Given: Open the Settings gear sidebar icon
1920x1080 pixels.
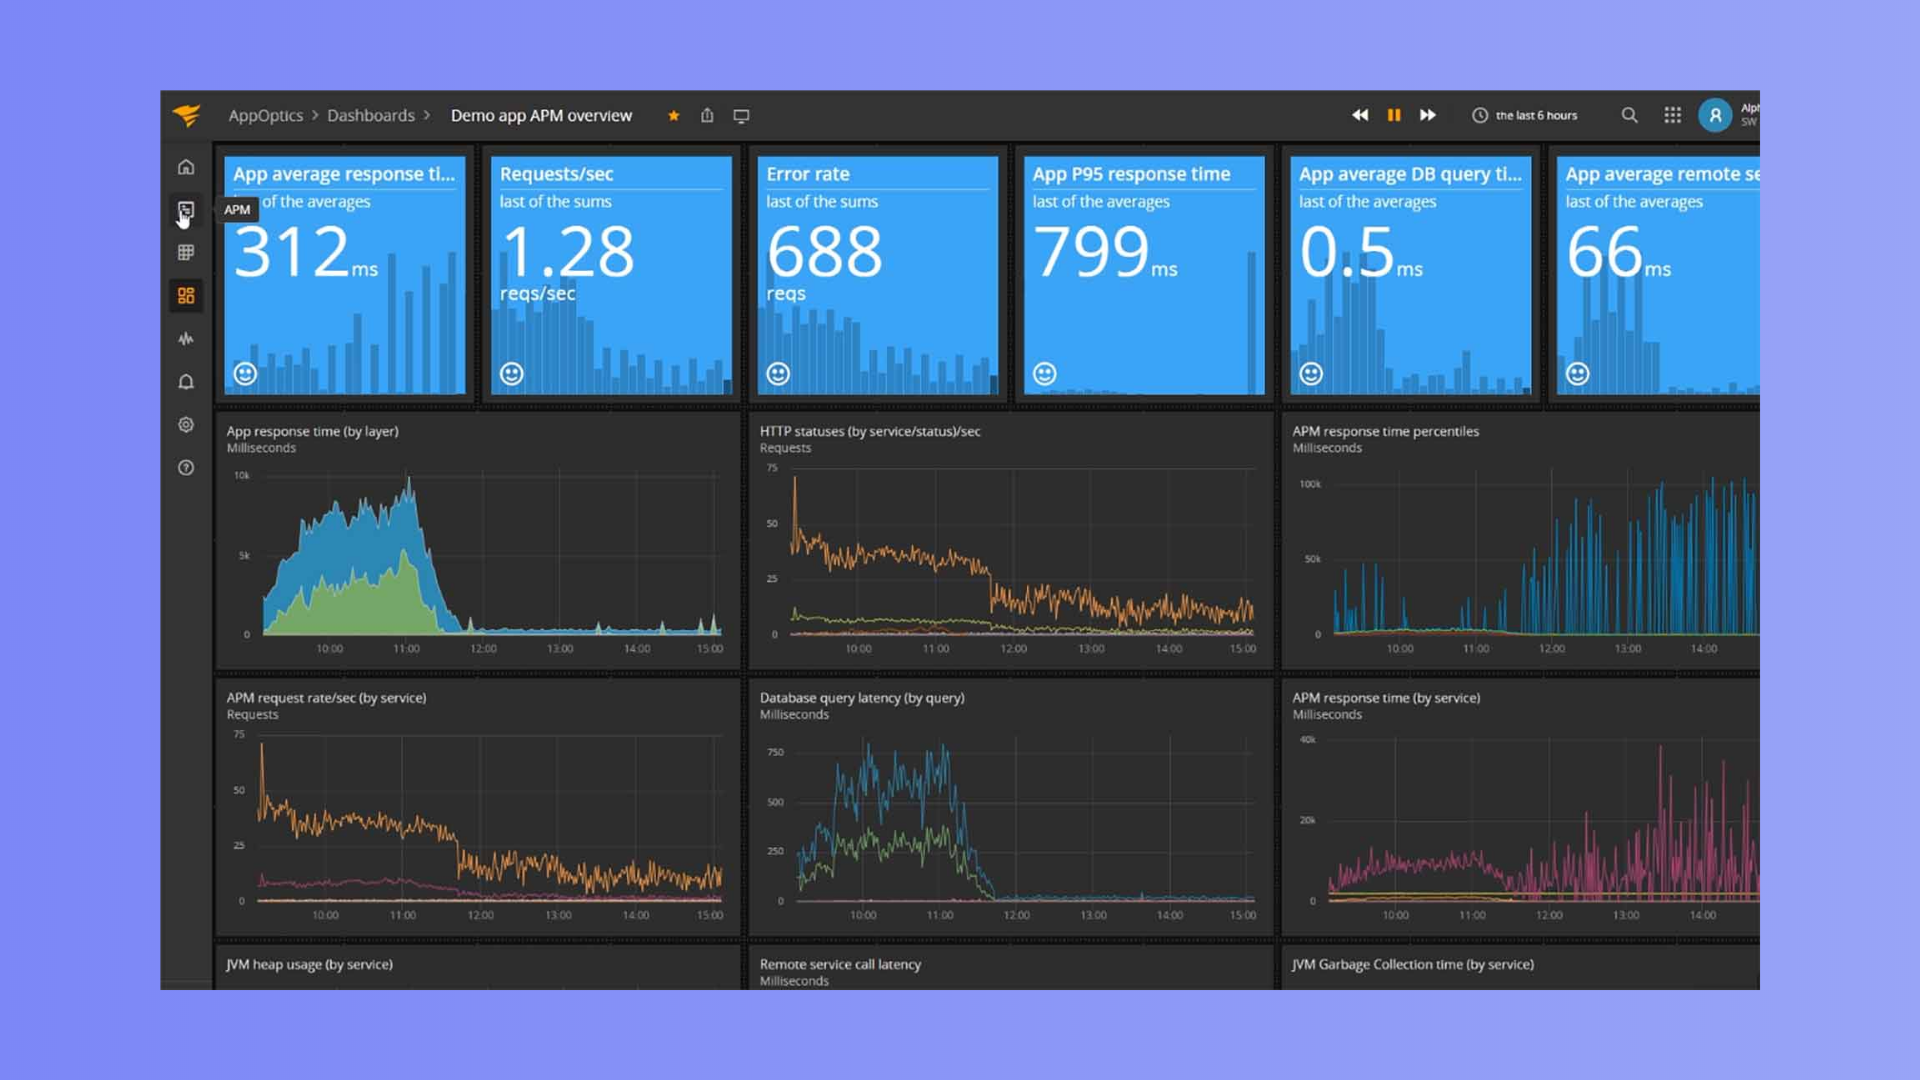Looking at the screenshot, I should (186, 425).
